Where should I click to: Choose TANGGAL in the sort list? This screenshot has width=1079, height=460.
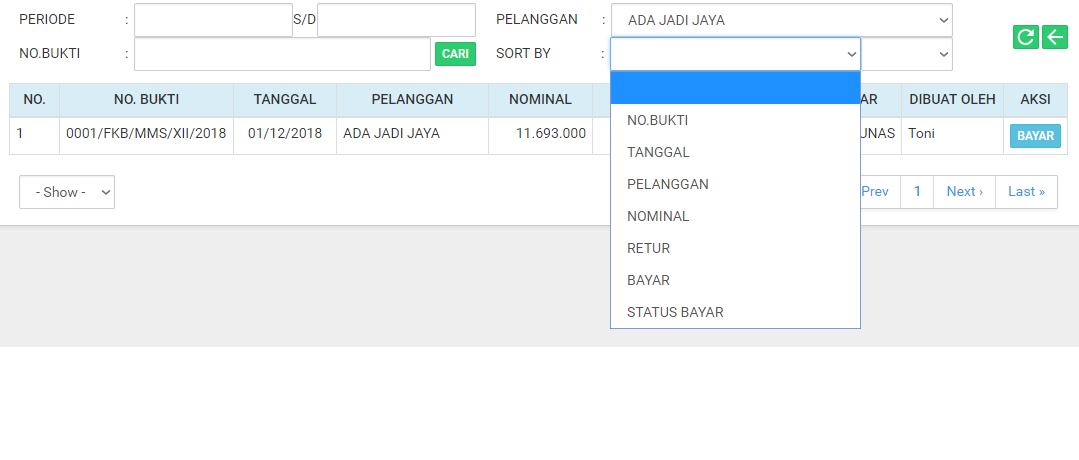pos(736,152)
